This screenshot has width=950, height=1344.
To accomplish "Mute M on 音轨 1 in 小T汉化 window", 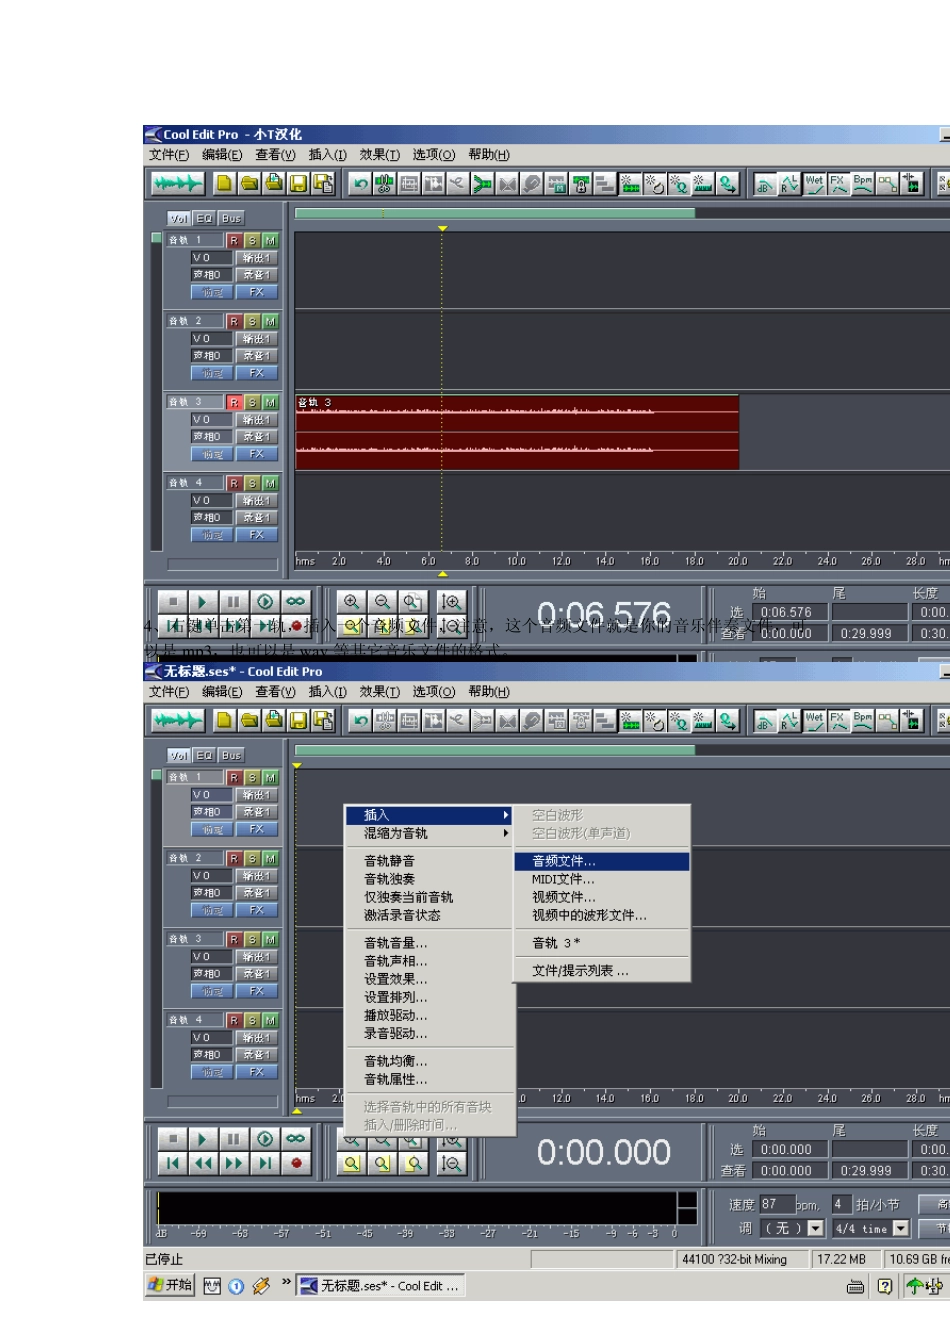I will pyautogui.click(x=270, y=240).
